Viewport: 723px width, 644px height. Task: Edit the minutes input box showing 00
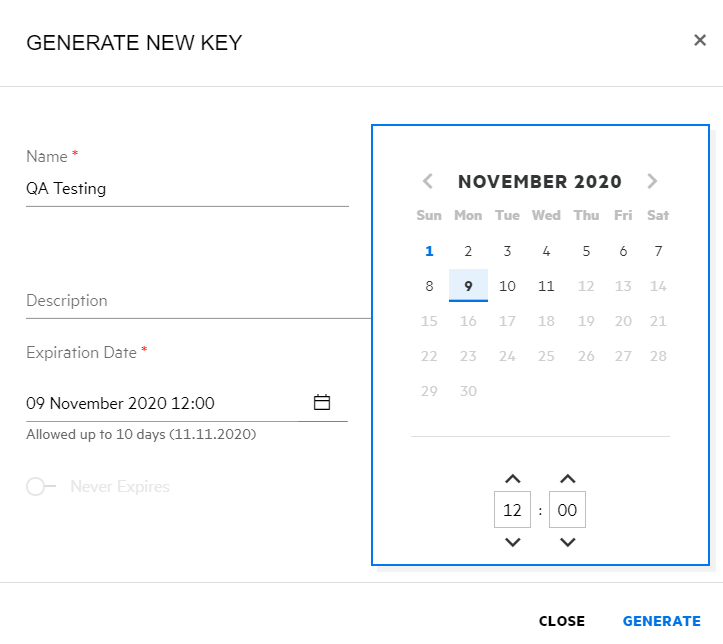tap(567, 510)
